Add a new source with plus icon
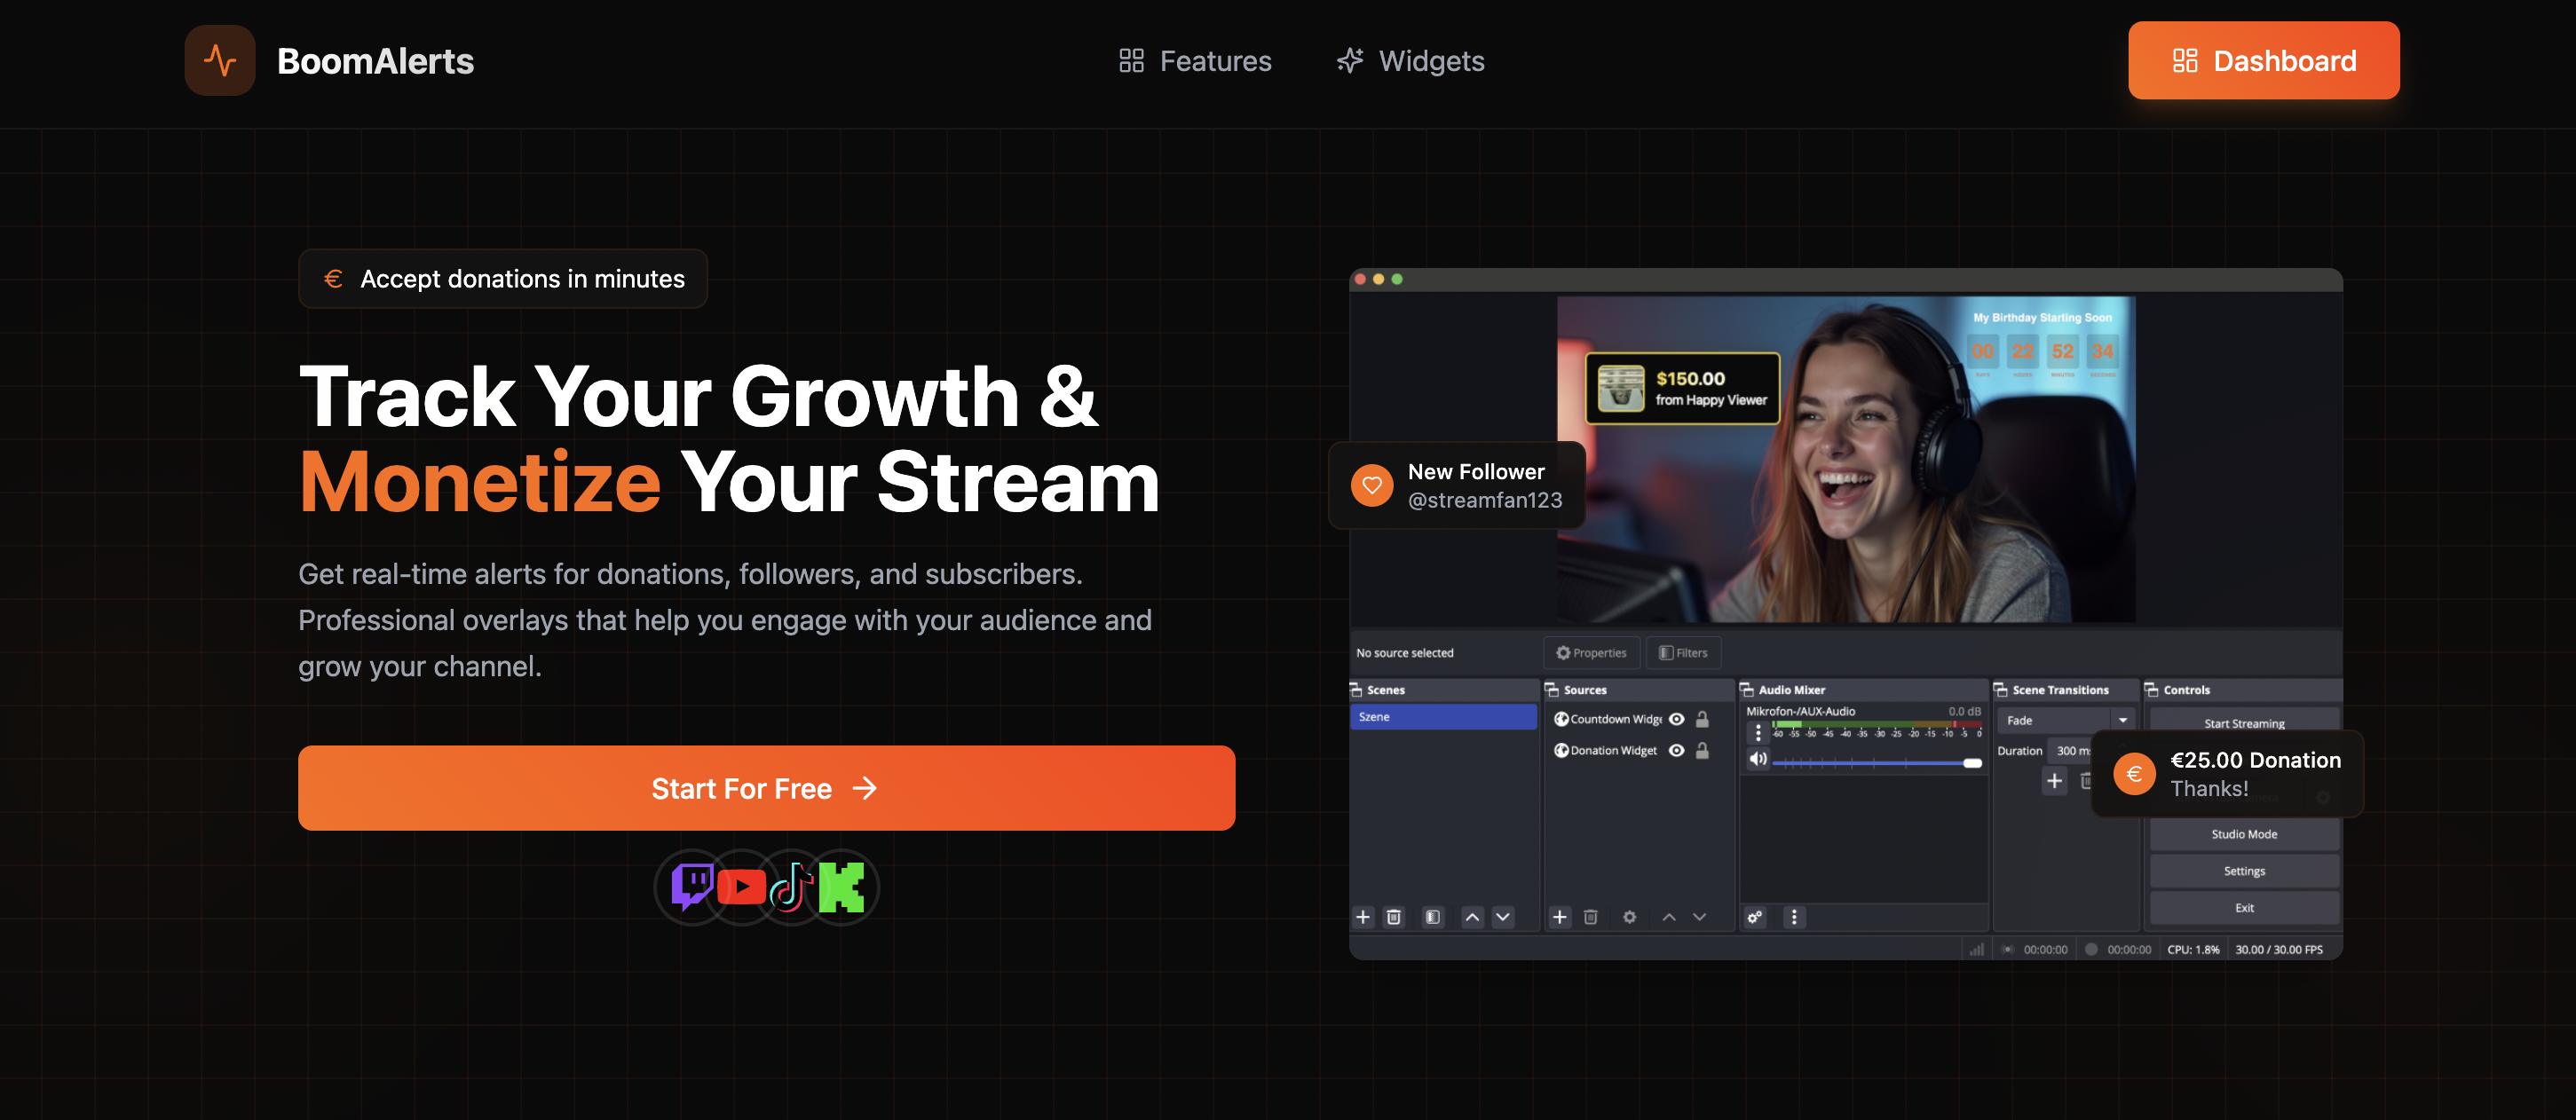Screen dimensions: 2576x1120 click(x=1560, y=917)
